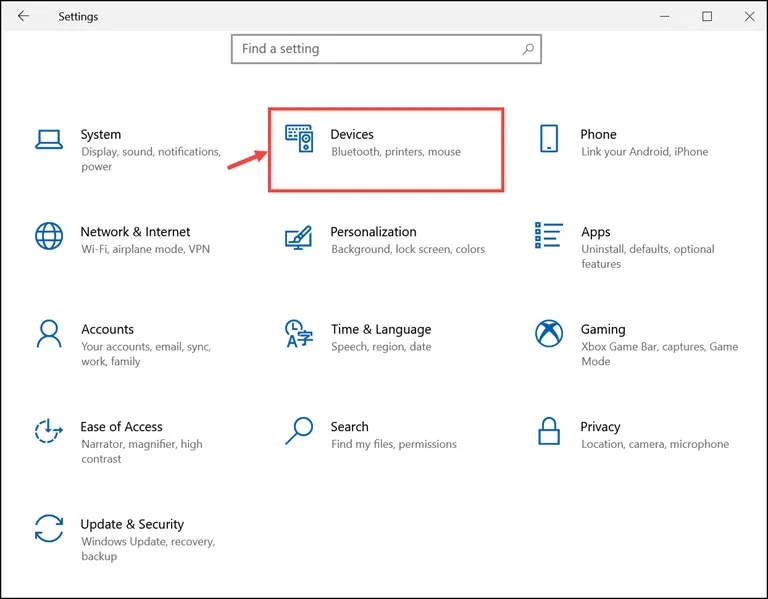Click 'Wi-Fi, airplane mode, VPN' description
This screenshot has height=599, width=768.
pos(145,249)
